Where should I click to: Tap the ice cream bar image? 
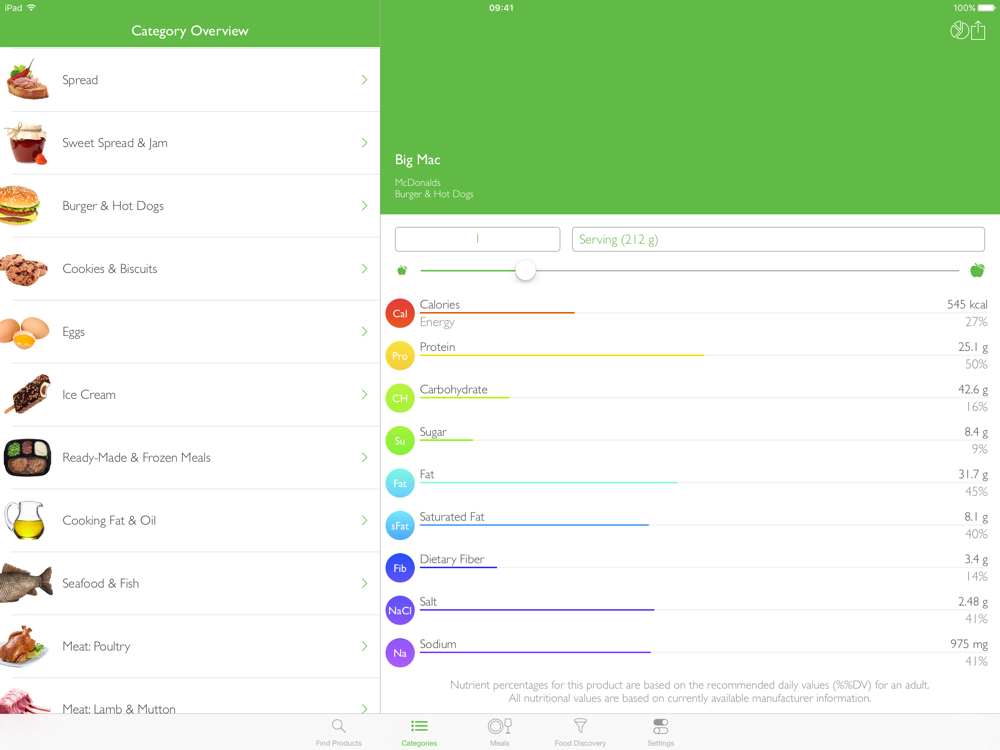pyautogui.click(x=28, y=394)
